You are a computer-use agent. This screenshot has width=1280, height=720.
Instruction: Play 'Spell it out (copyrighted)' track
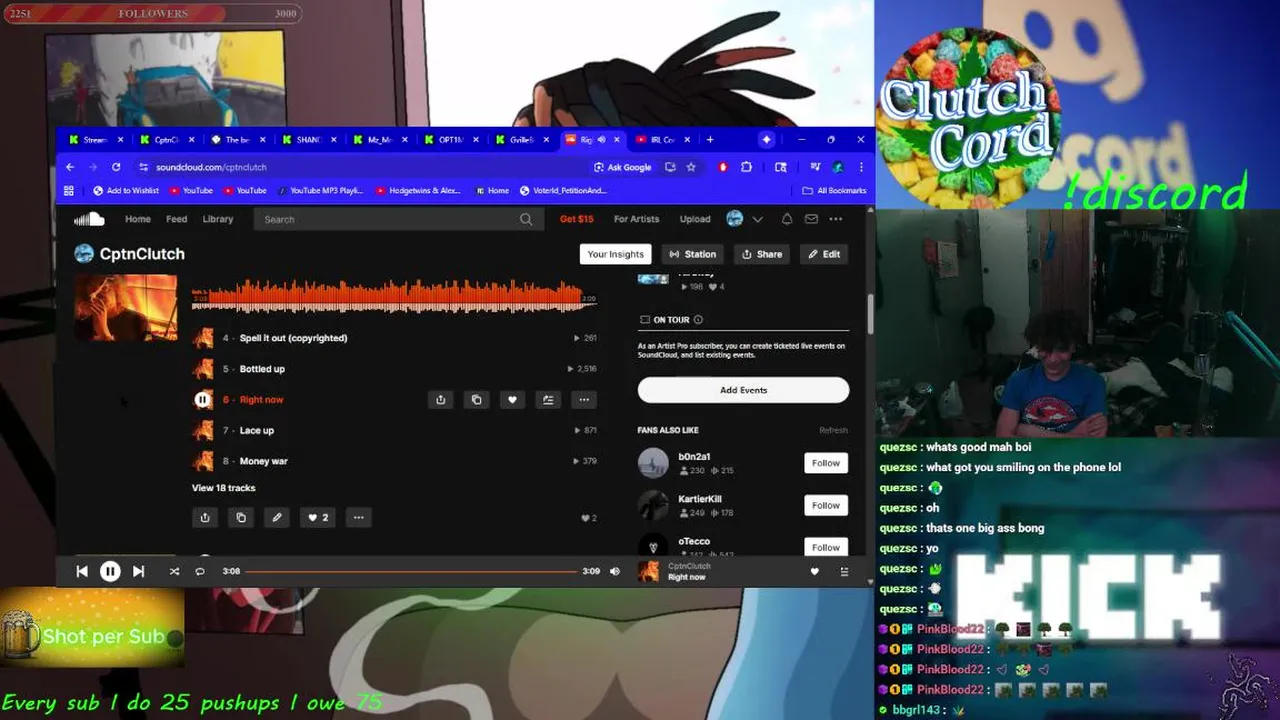click(294, 338)
